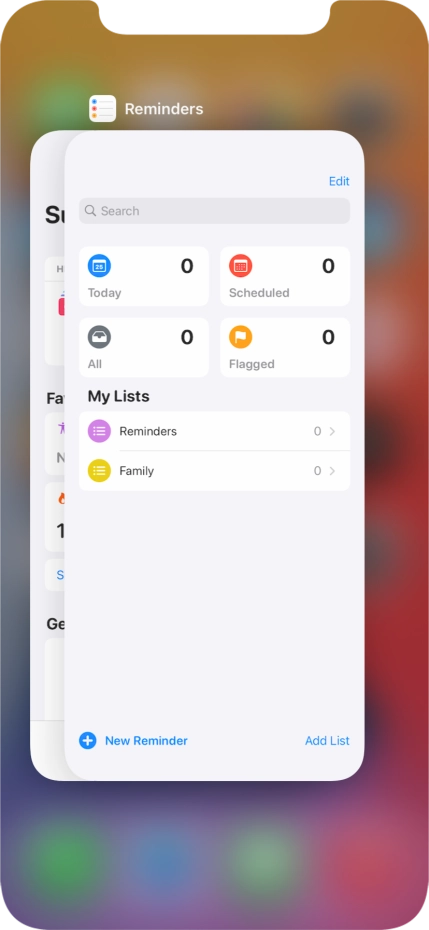429x930 pixels.
Task: Tap the red Scheduled calendar icon
Action: pos(240,266)
